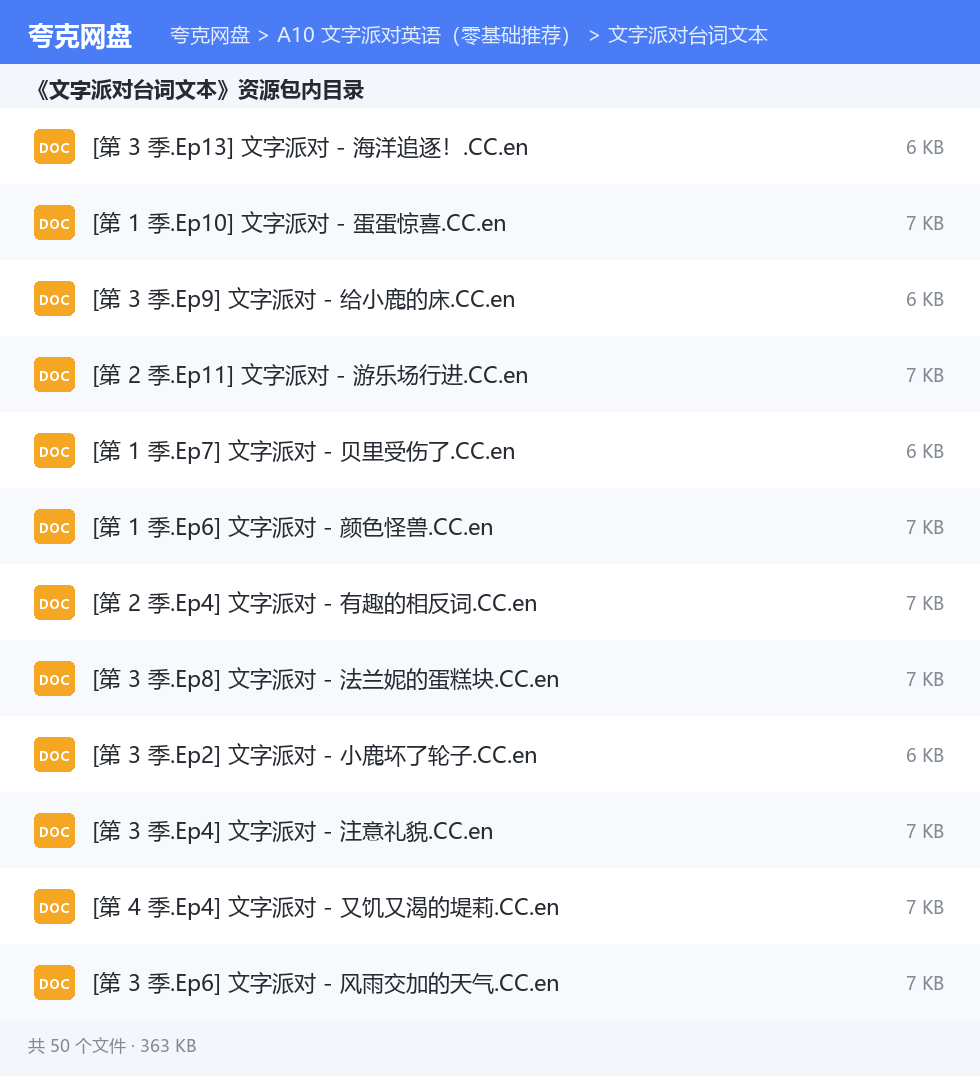The height and width of the screenshot is (1076, 980).
Task: Open file [第 1 季.Ep6] 颜色怪兽.CC.en
Action: (292, 527)
